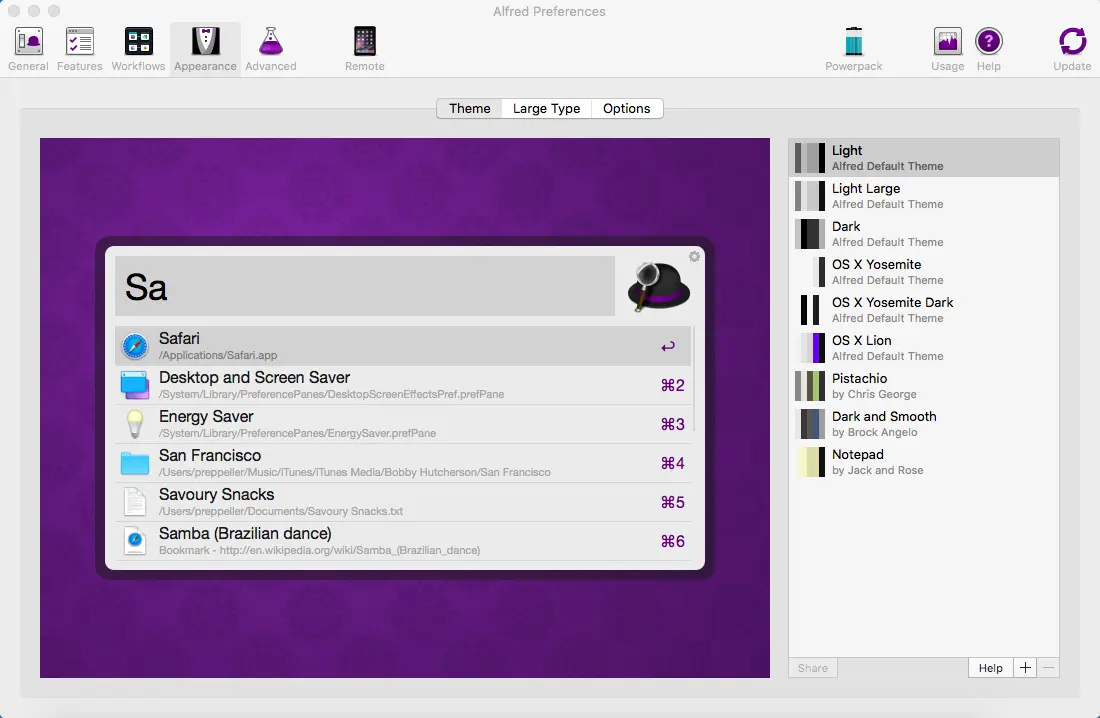Screen dimensions: 1100x718
Task: Click the Energy Saver lightbulb icon
Action: [x=135, y=424]
